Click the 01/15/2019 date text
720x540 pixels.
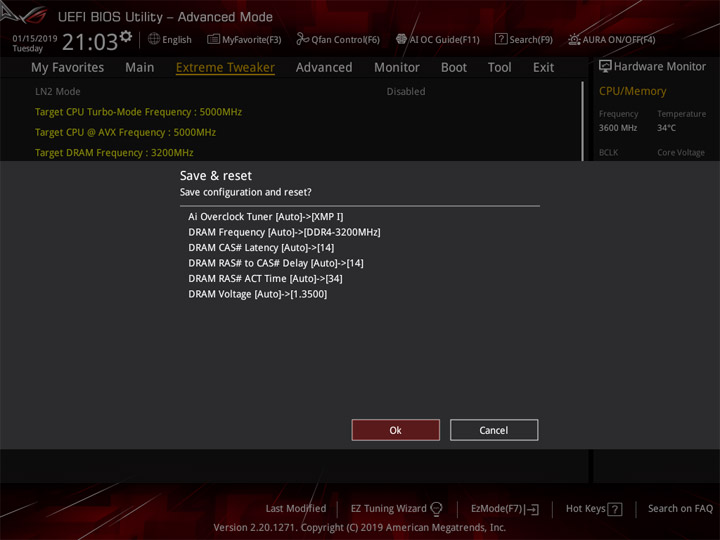[35, 39]
